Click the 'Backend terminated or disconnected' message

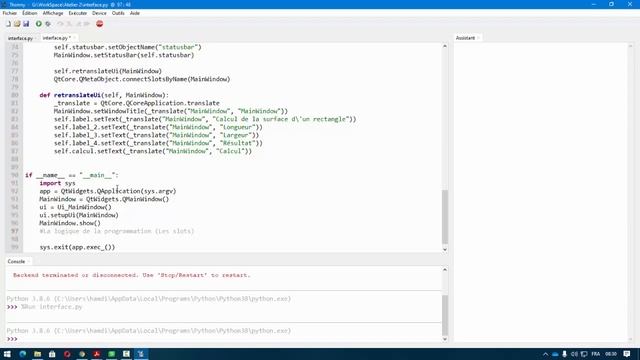[x=131, y=275]
